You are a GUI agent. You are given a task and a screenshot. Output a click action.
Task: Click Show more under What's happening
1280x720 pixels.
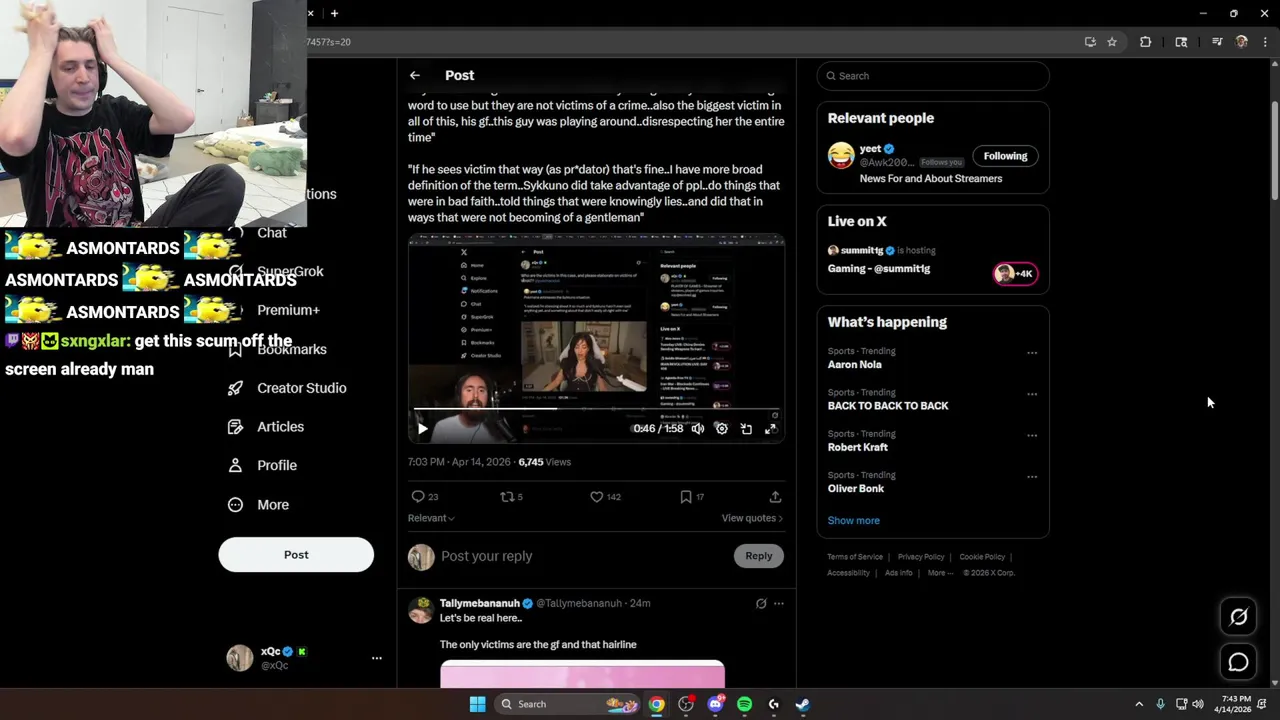853,520
